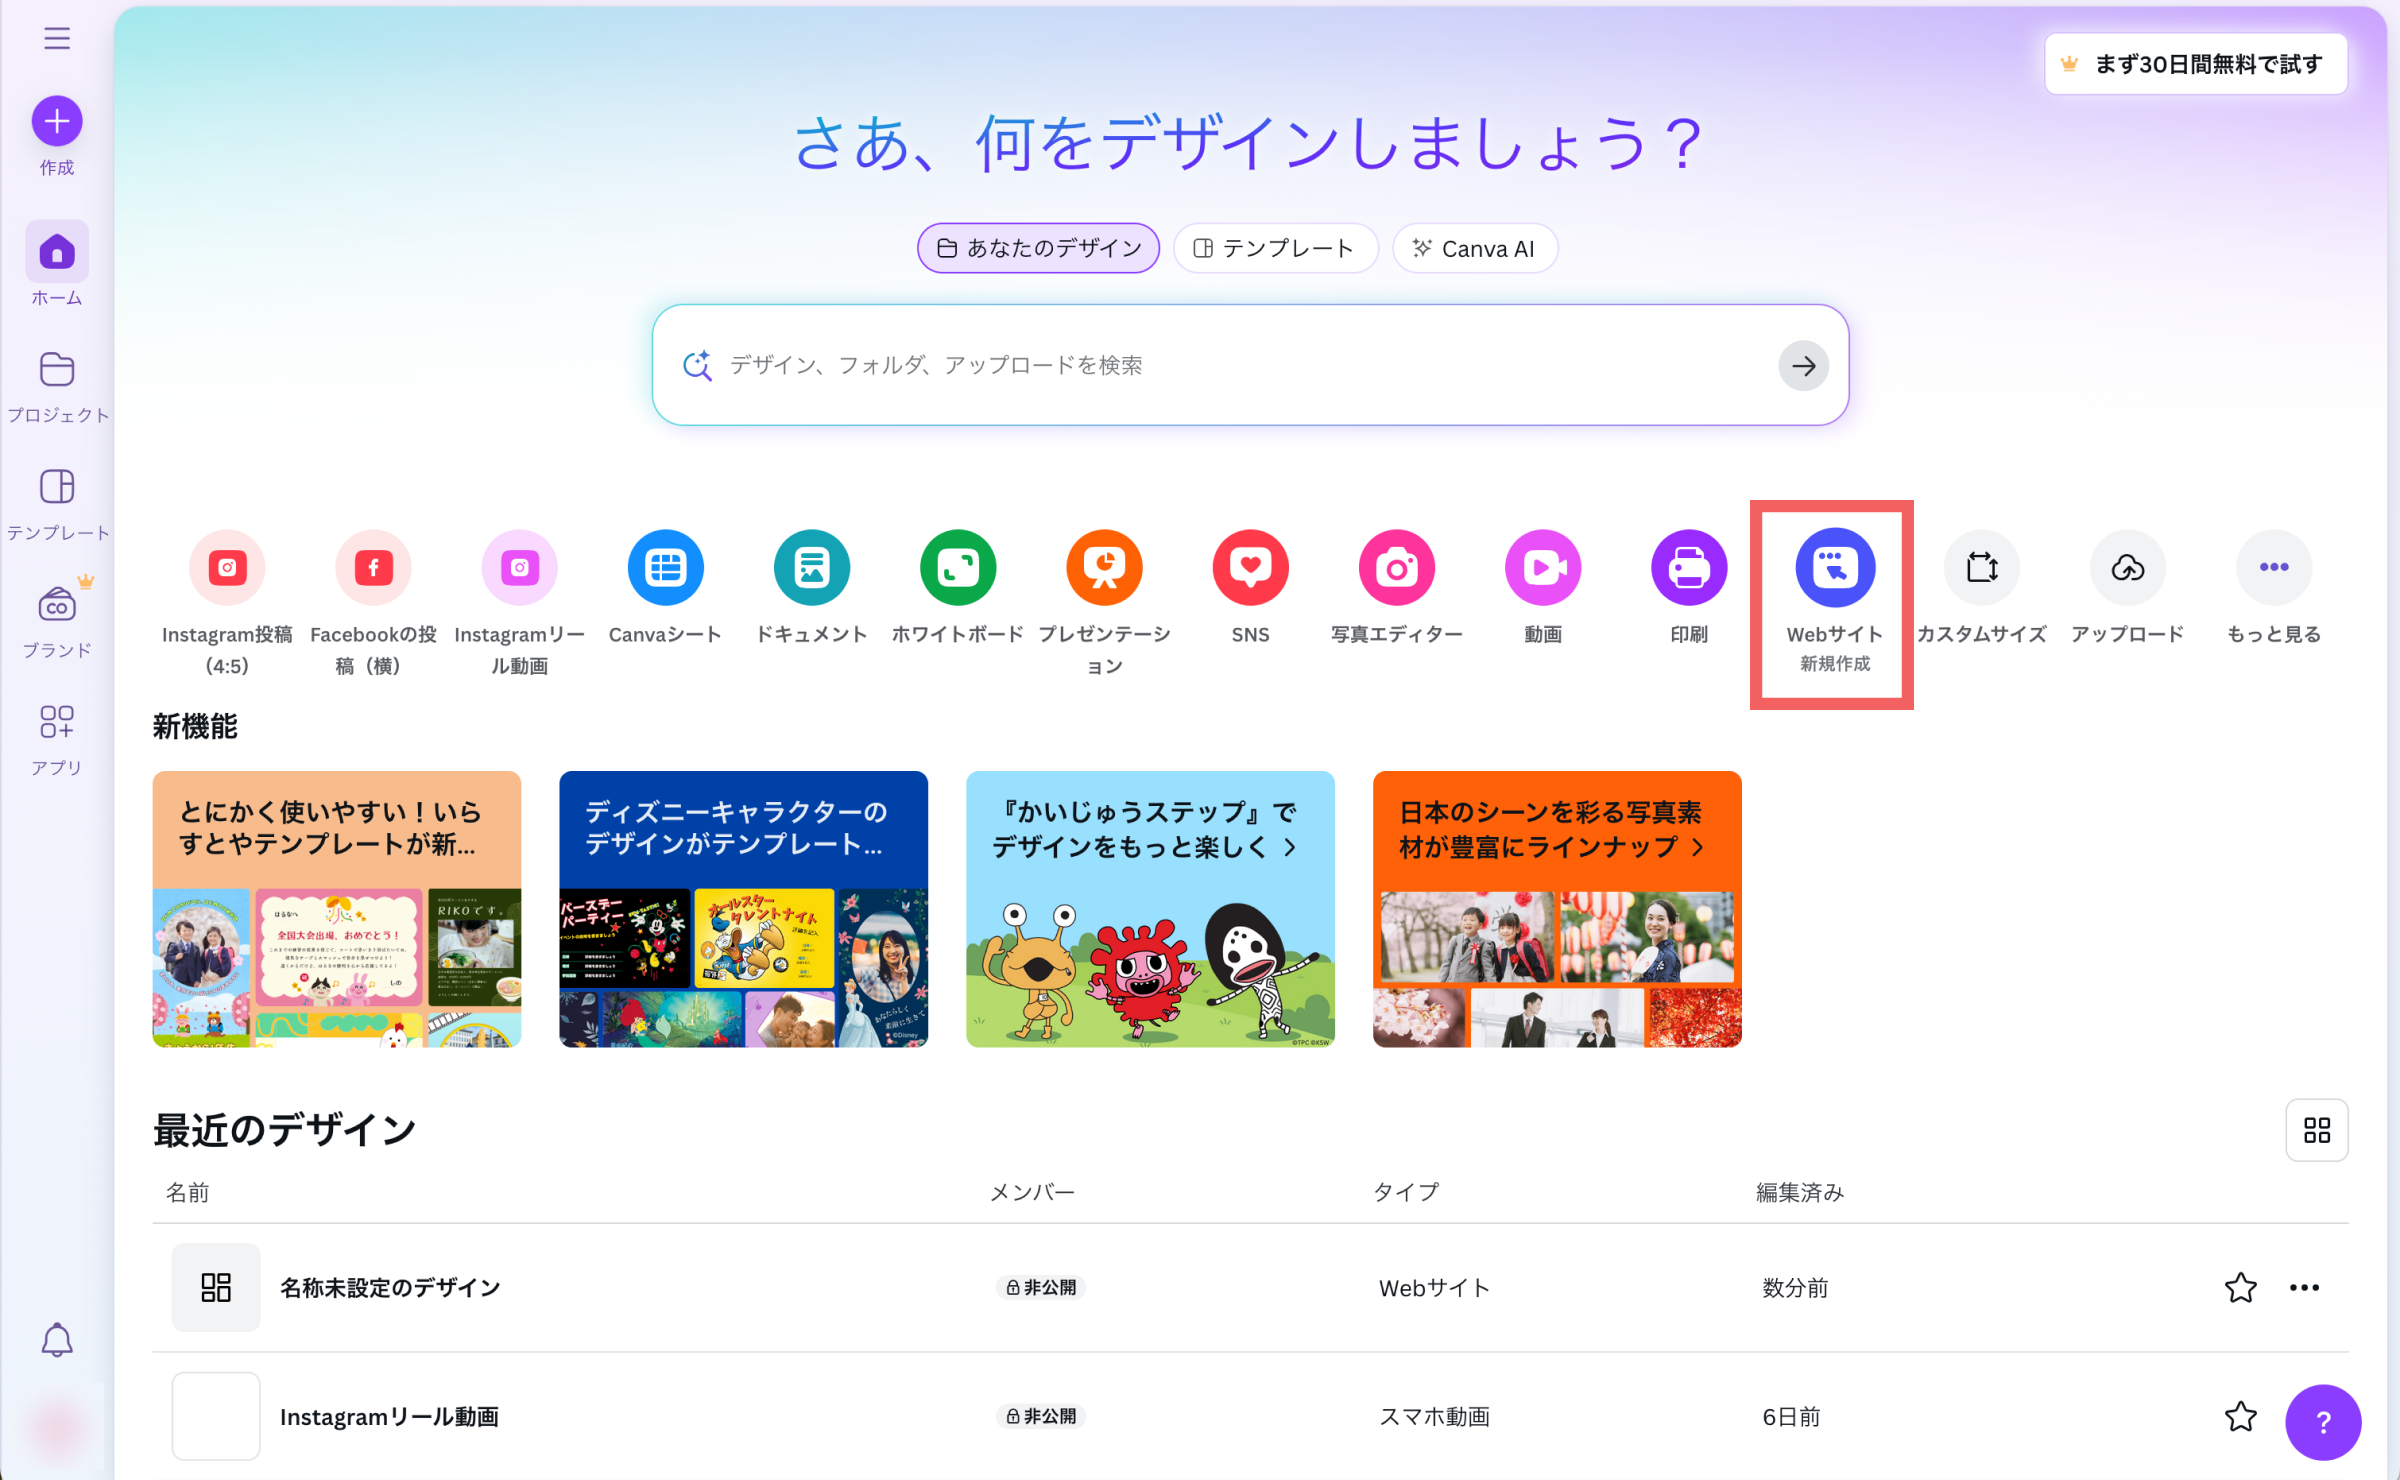
Task: Star the Instagramリール動画 design
Action: (2240, 1416)
